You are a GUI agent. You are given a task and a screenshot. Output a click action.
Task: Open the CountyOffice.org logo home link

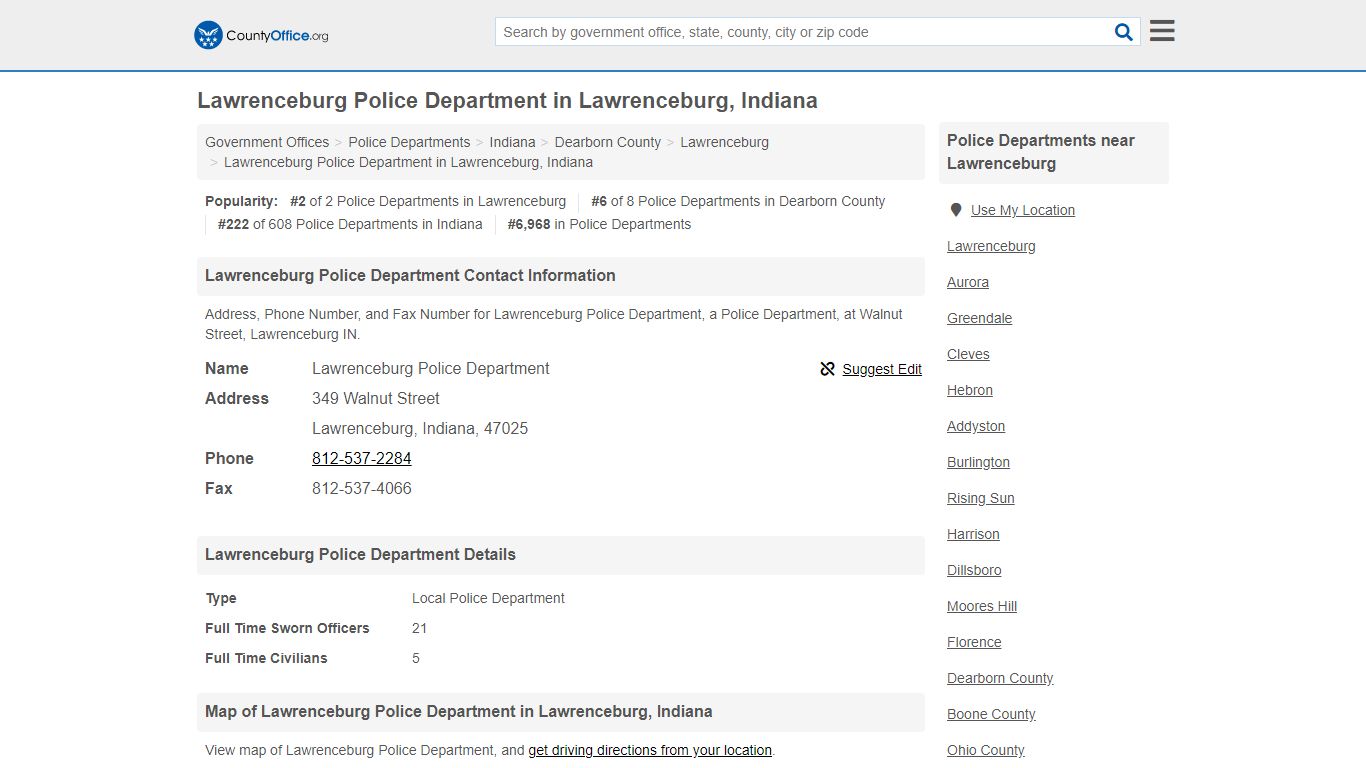[x=261, y=35]
